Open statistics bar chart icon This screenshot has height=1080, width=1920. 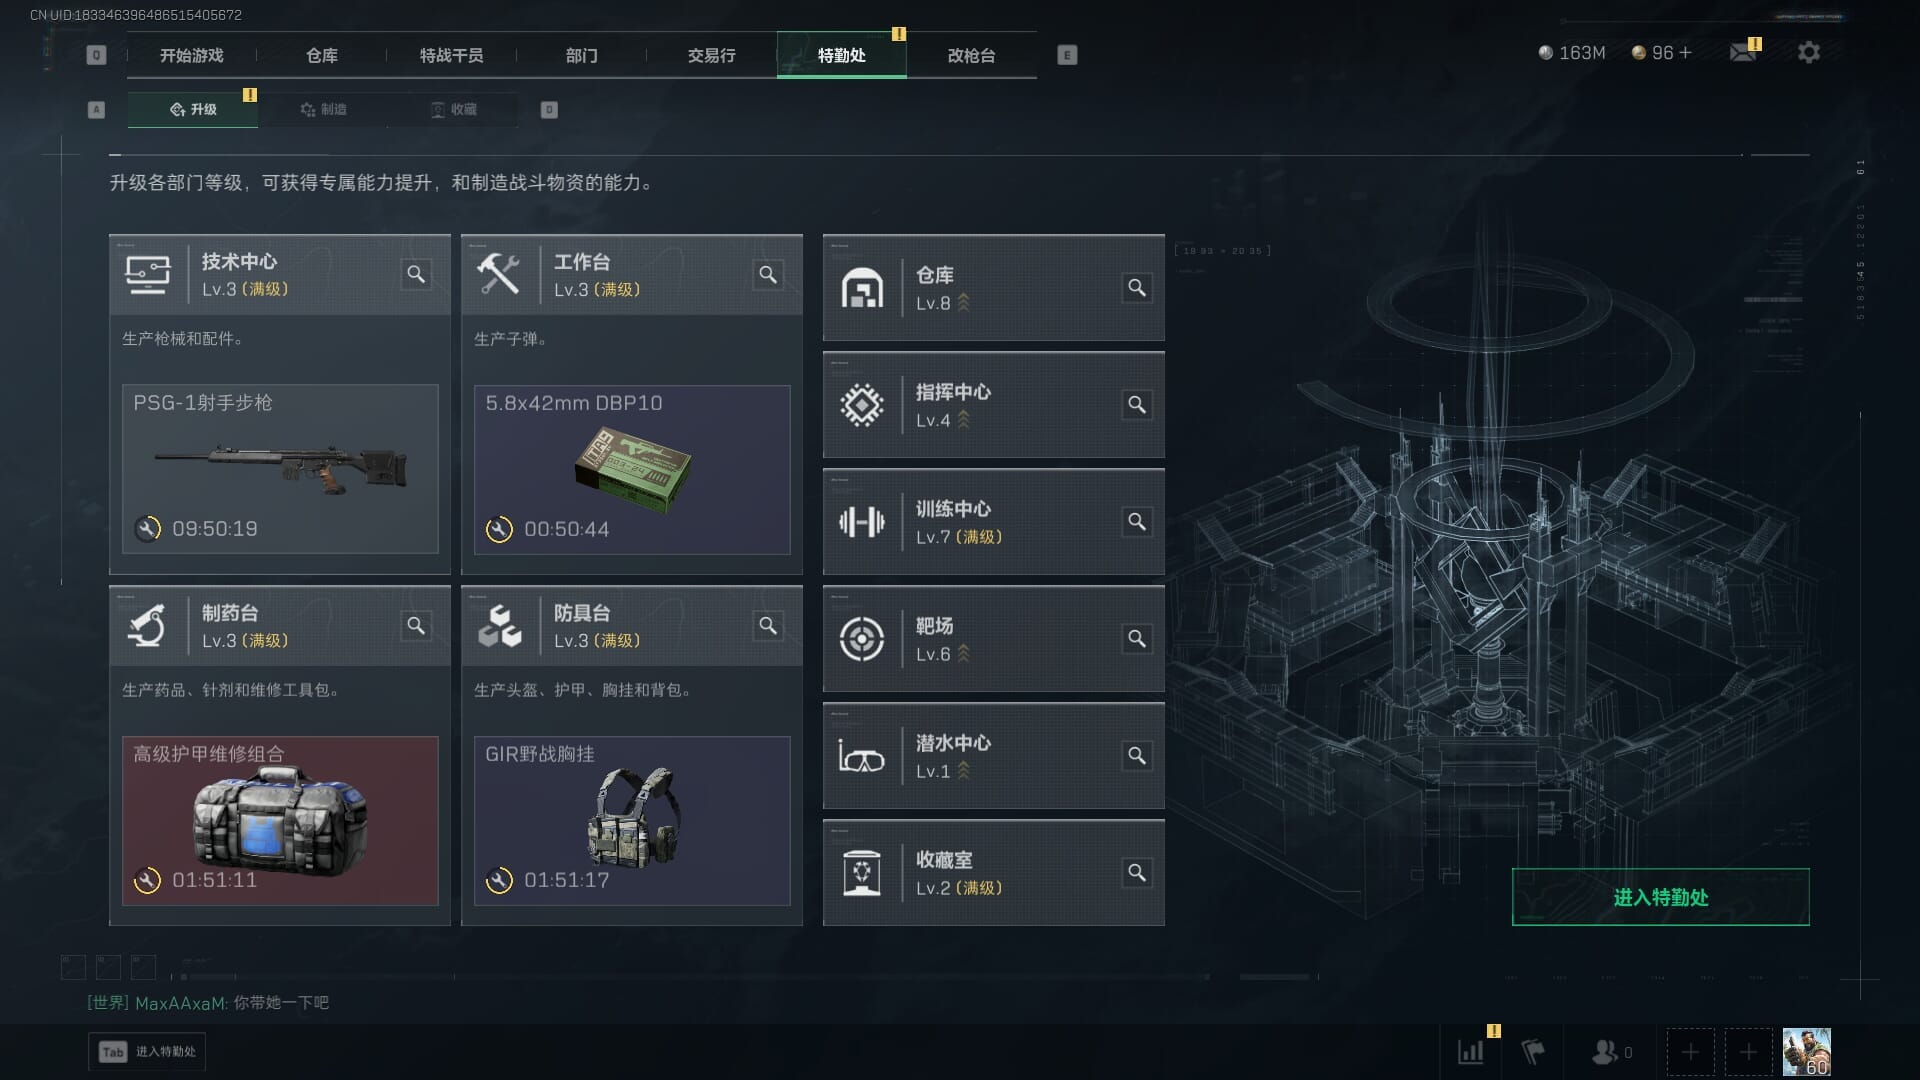pyautogui.click(x=1471, y=1052)
